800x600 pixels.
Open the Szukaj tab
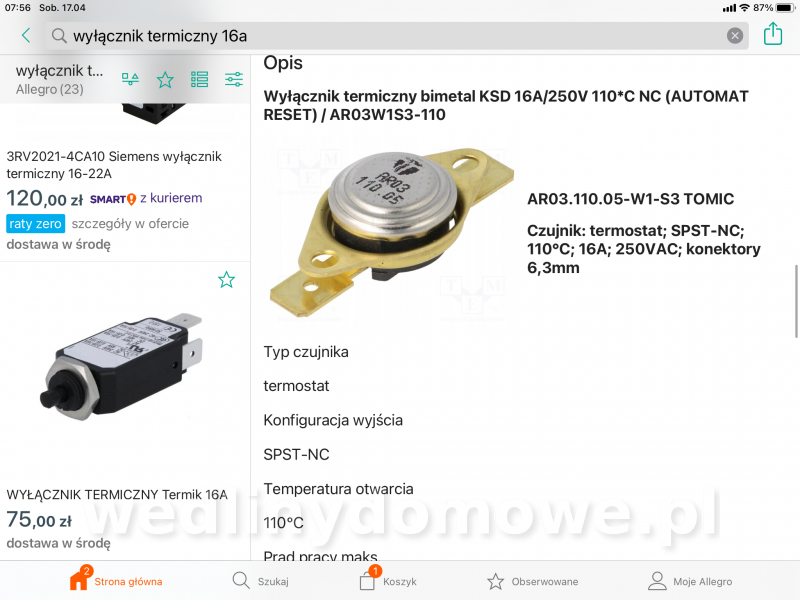pos(261,581)
